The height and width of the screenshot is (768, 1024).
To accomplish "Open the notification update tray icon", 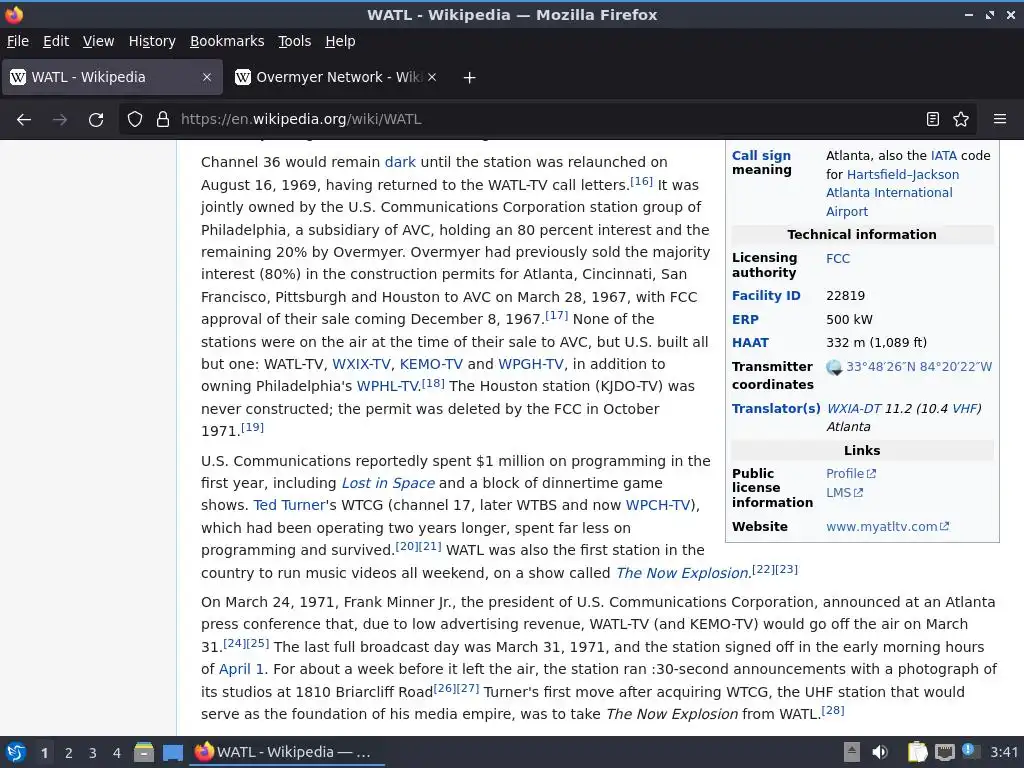I will pos(970,751).
